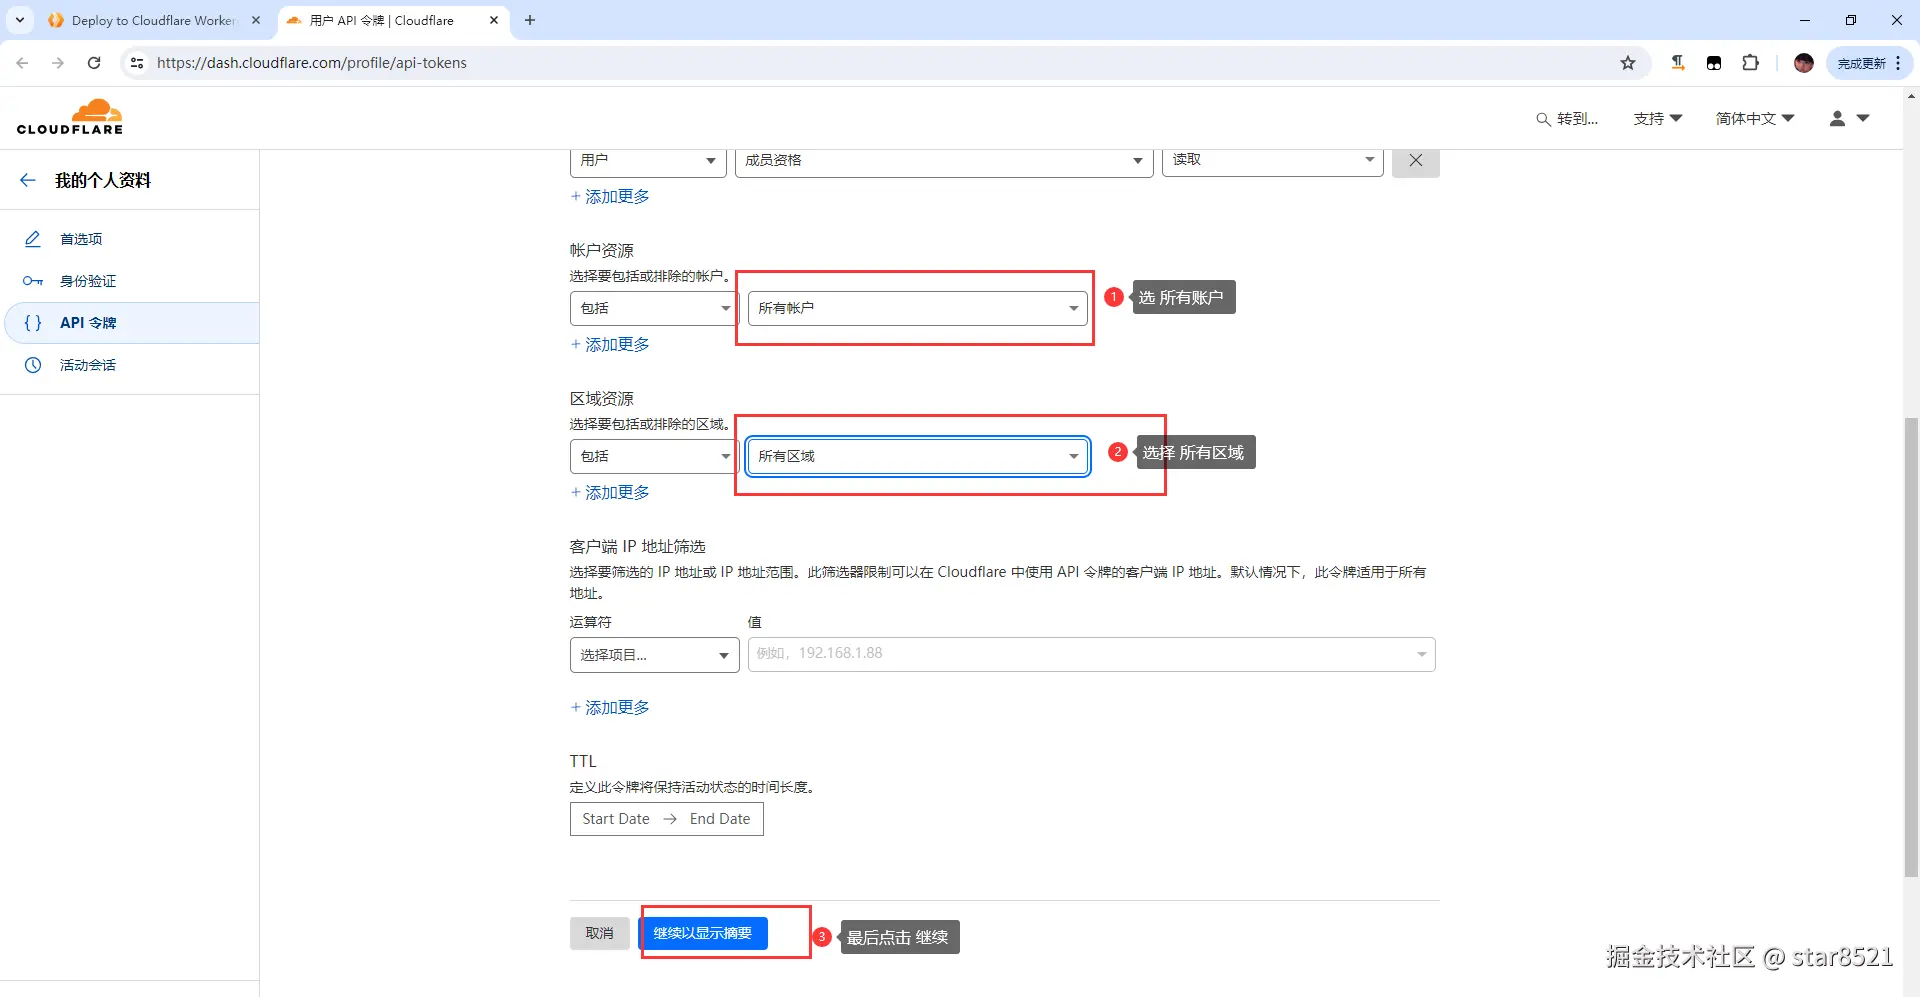Remove the 用户 成员资格 permission row
Screen dimensions: 1920x997
click(x=1416, y=161)
